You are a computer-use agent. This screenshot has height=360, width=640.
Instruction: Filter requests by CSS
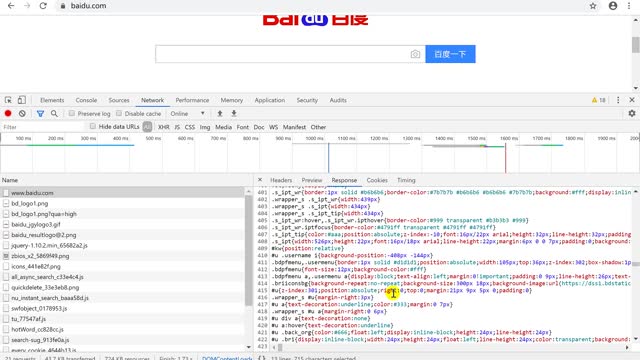tap(190, 127)
